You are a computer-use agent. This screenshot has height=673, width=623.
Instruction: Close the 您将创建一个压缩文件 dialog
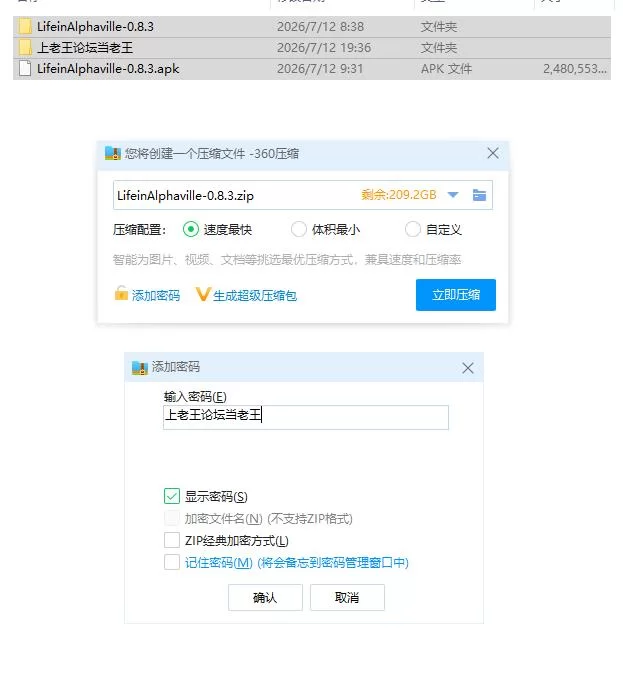493,153
